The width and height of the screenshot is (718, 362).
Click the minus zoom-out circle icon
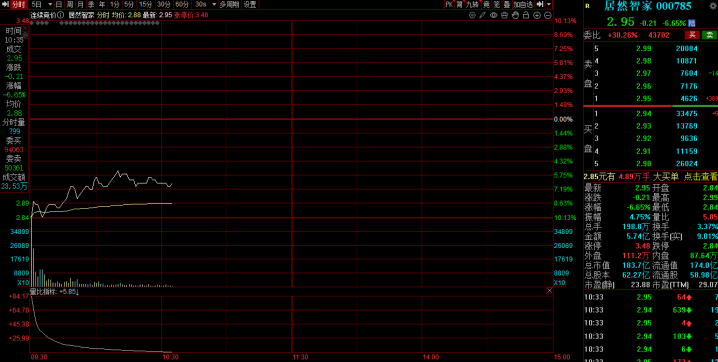click(548, 15)
